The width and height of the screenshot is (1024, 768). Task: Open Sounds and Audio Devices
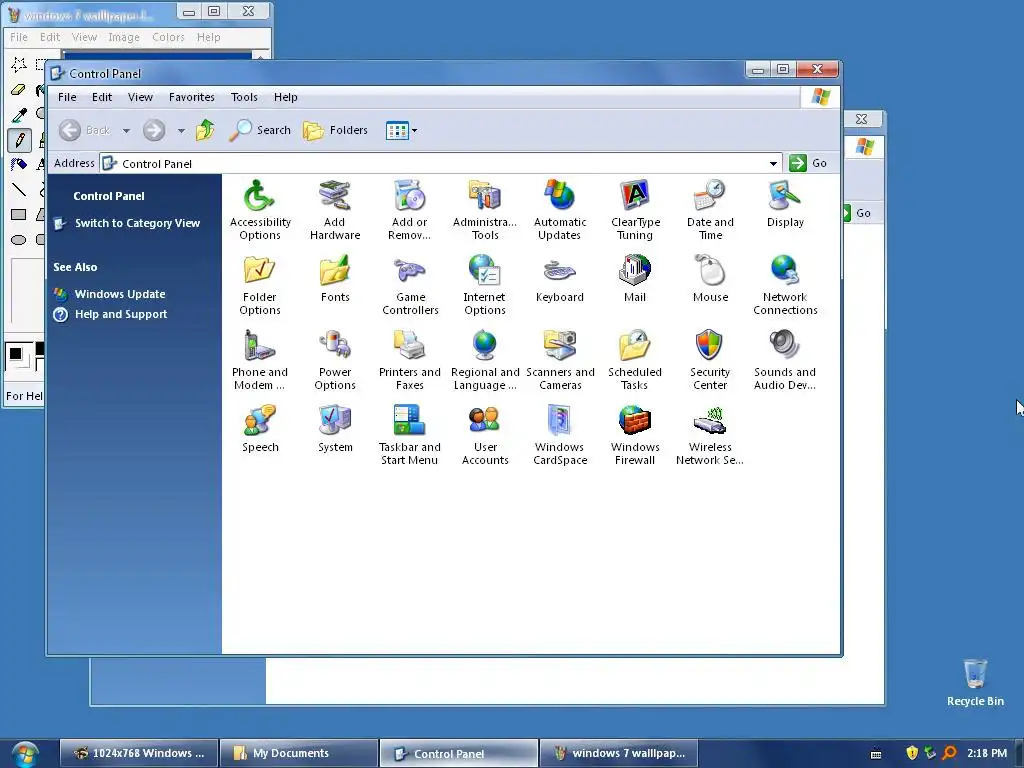pyautogui.click(x=785, y=360)
